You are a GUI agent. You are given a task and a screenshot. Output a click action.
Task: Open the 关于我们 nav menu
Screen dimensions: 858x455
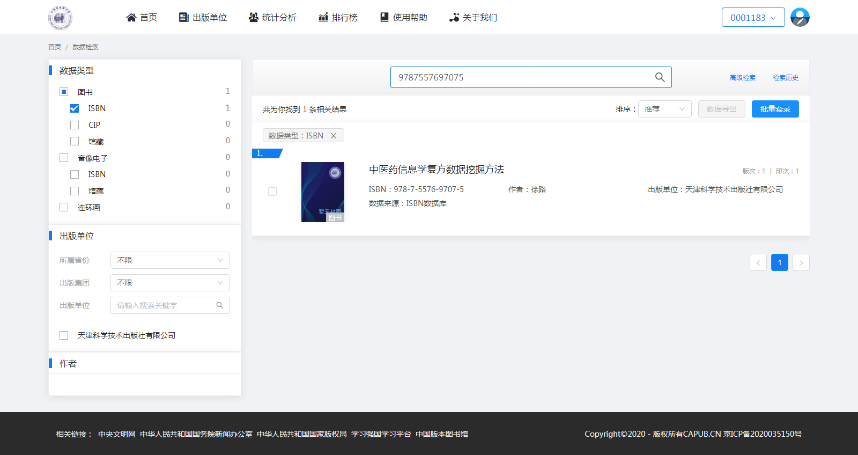point(473,18)
